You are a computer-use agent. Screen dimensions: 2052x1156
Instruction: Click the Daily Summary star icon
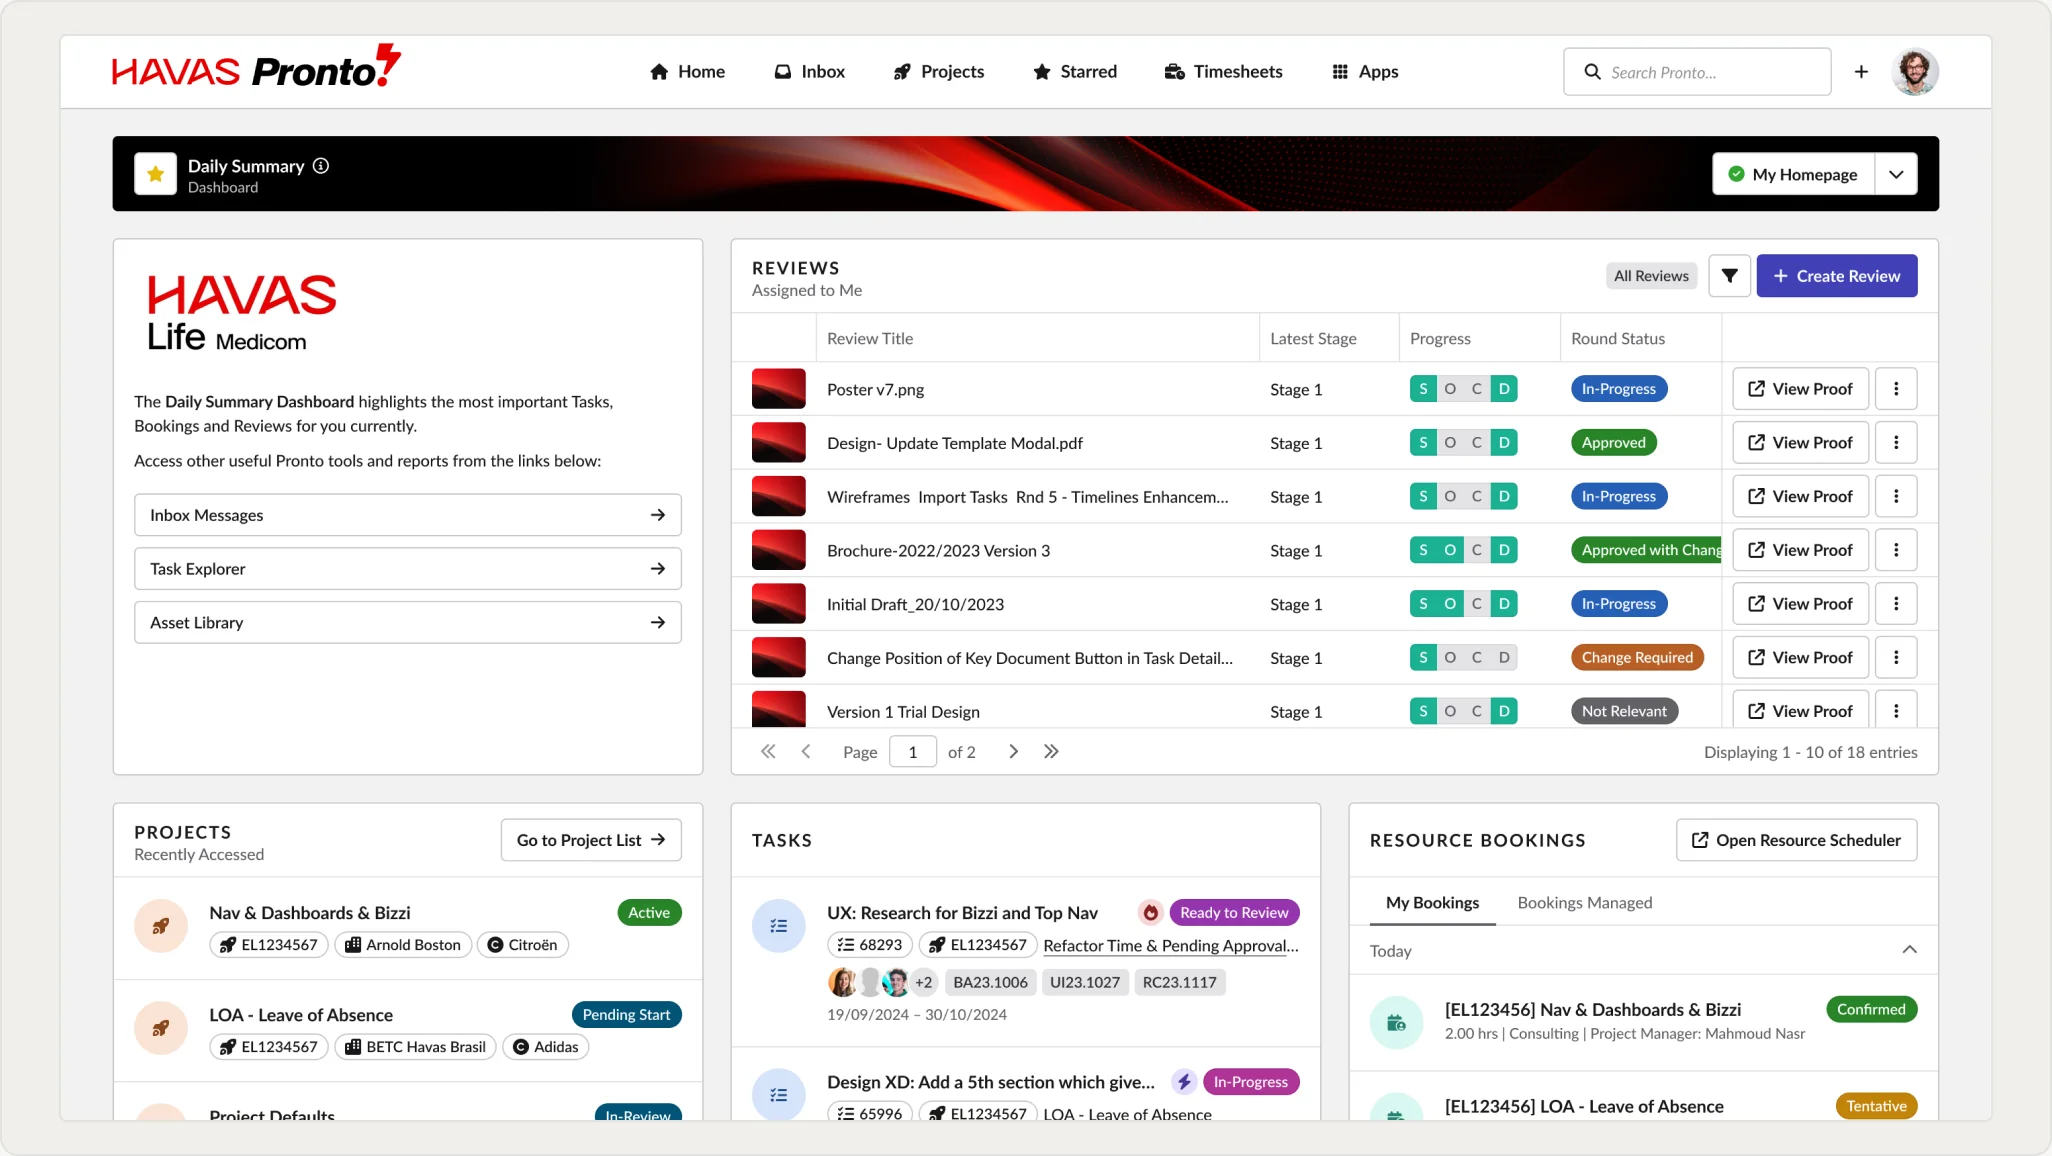coord(156,174)
